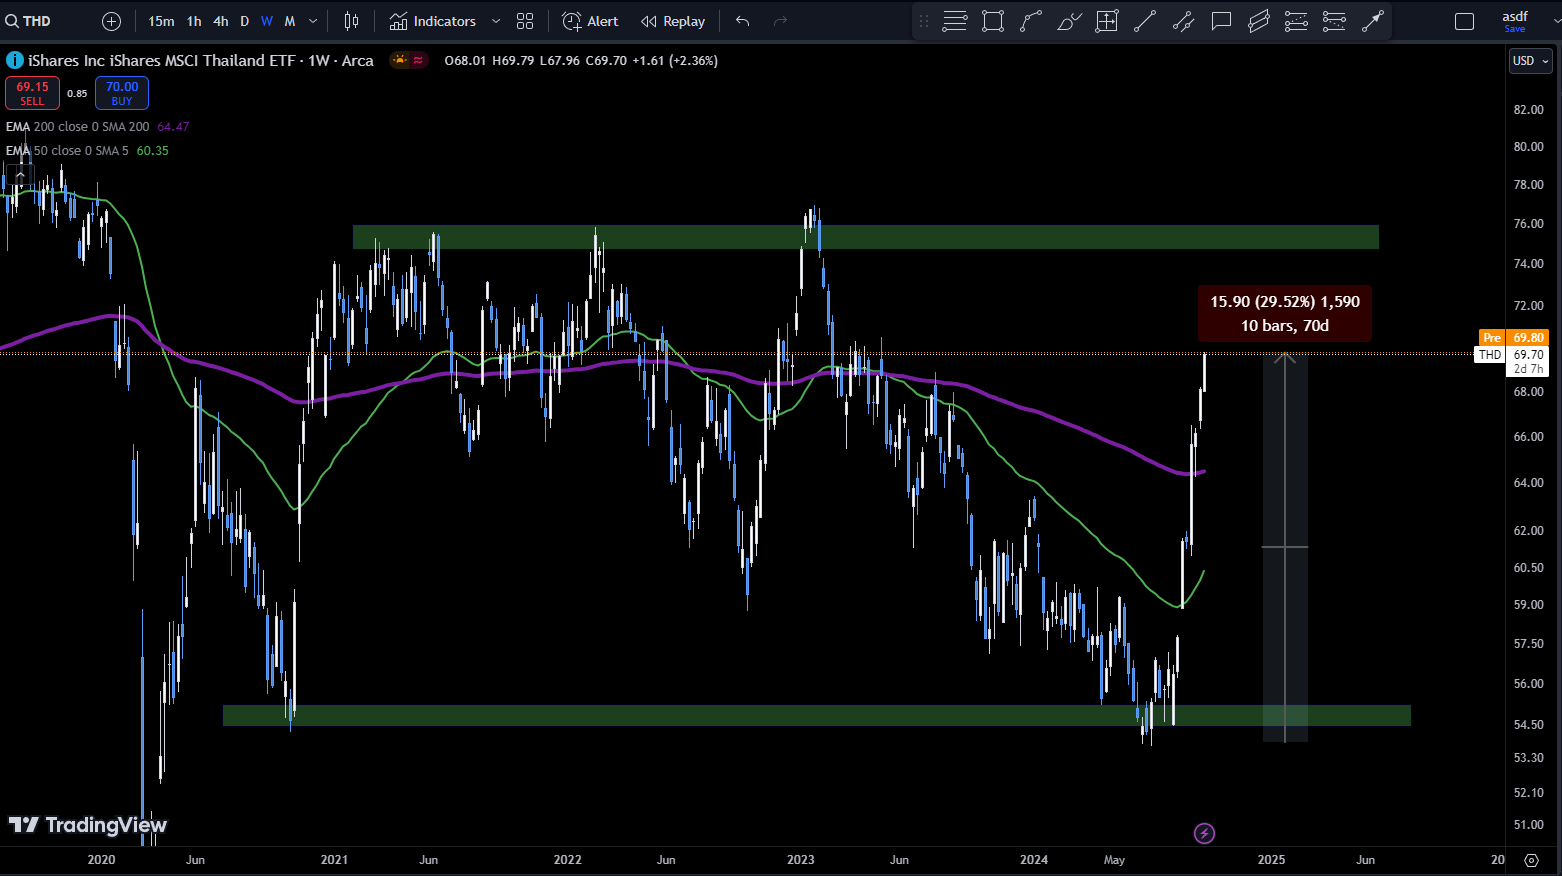Open the indicator templates grid icon

[525, 21]
